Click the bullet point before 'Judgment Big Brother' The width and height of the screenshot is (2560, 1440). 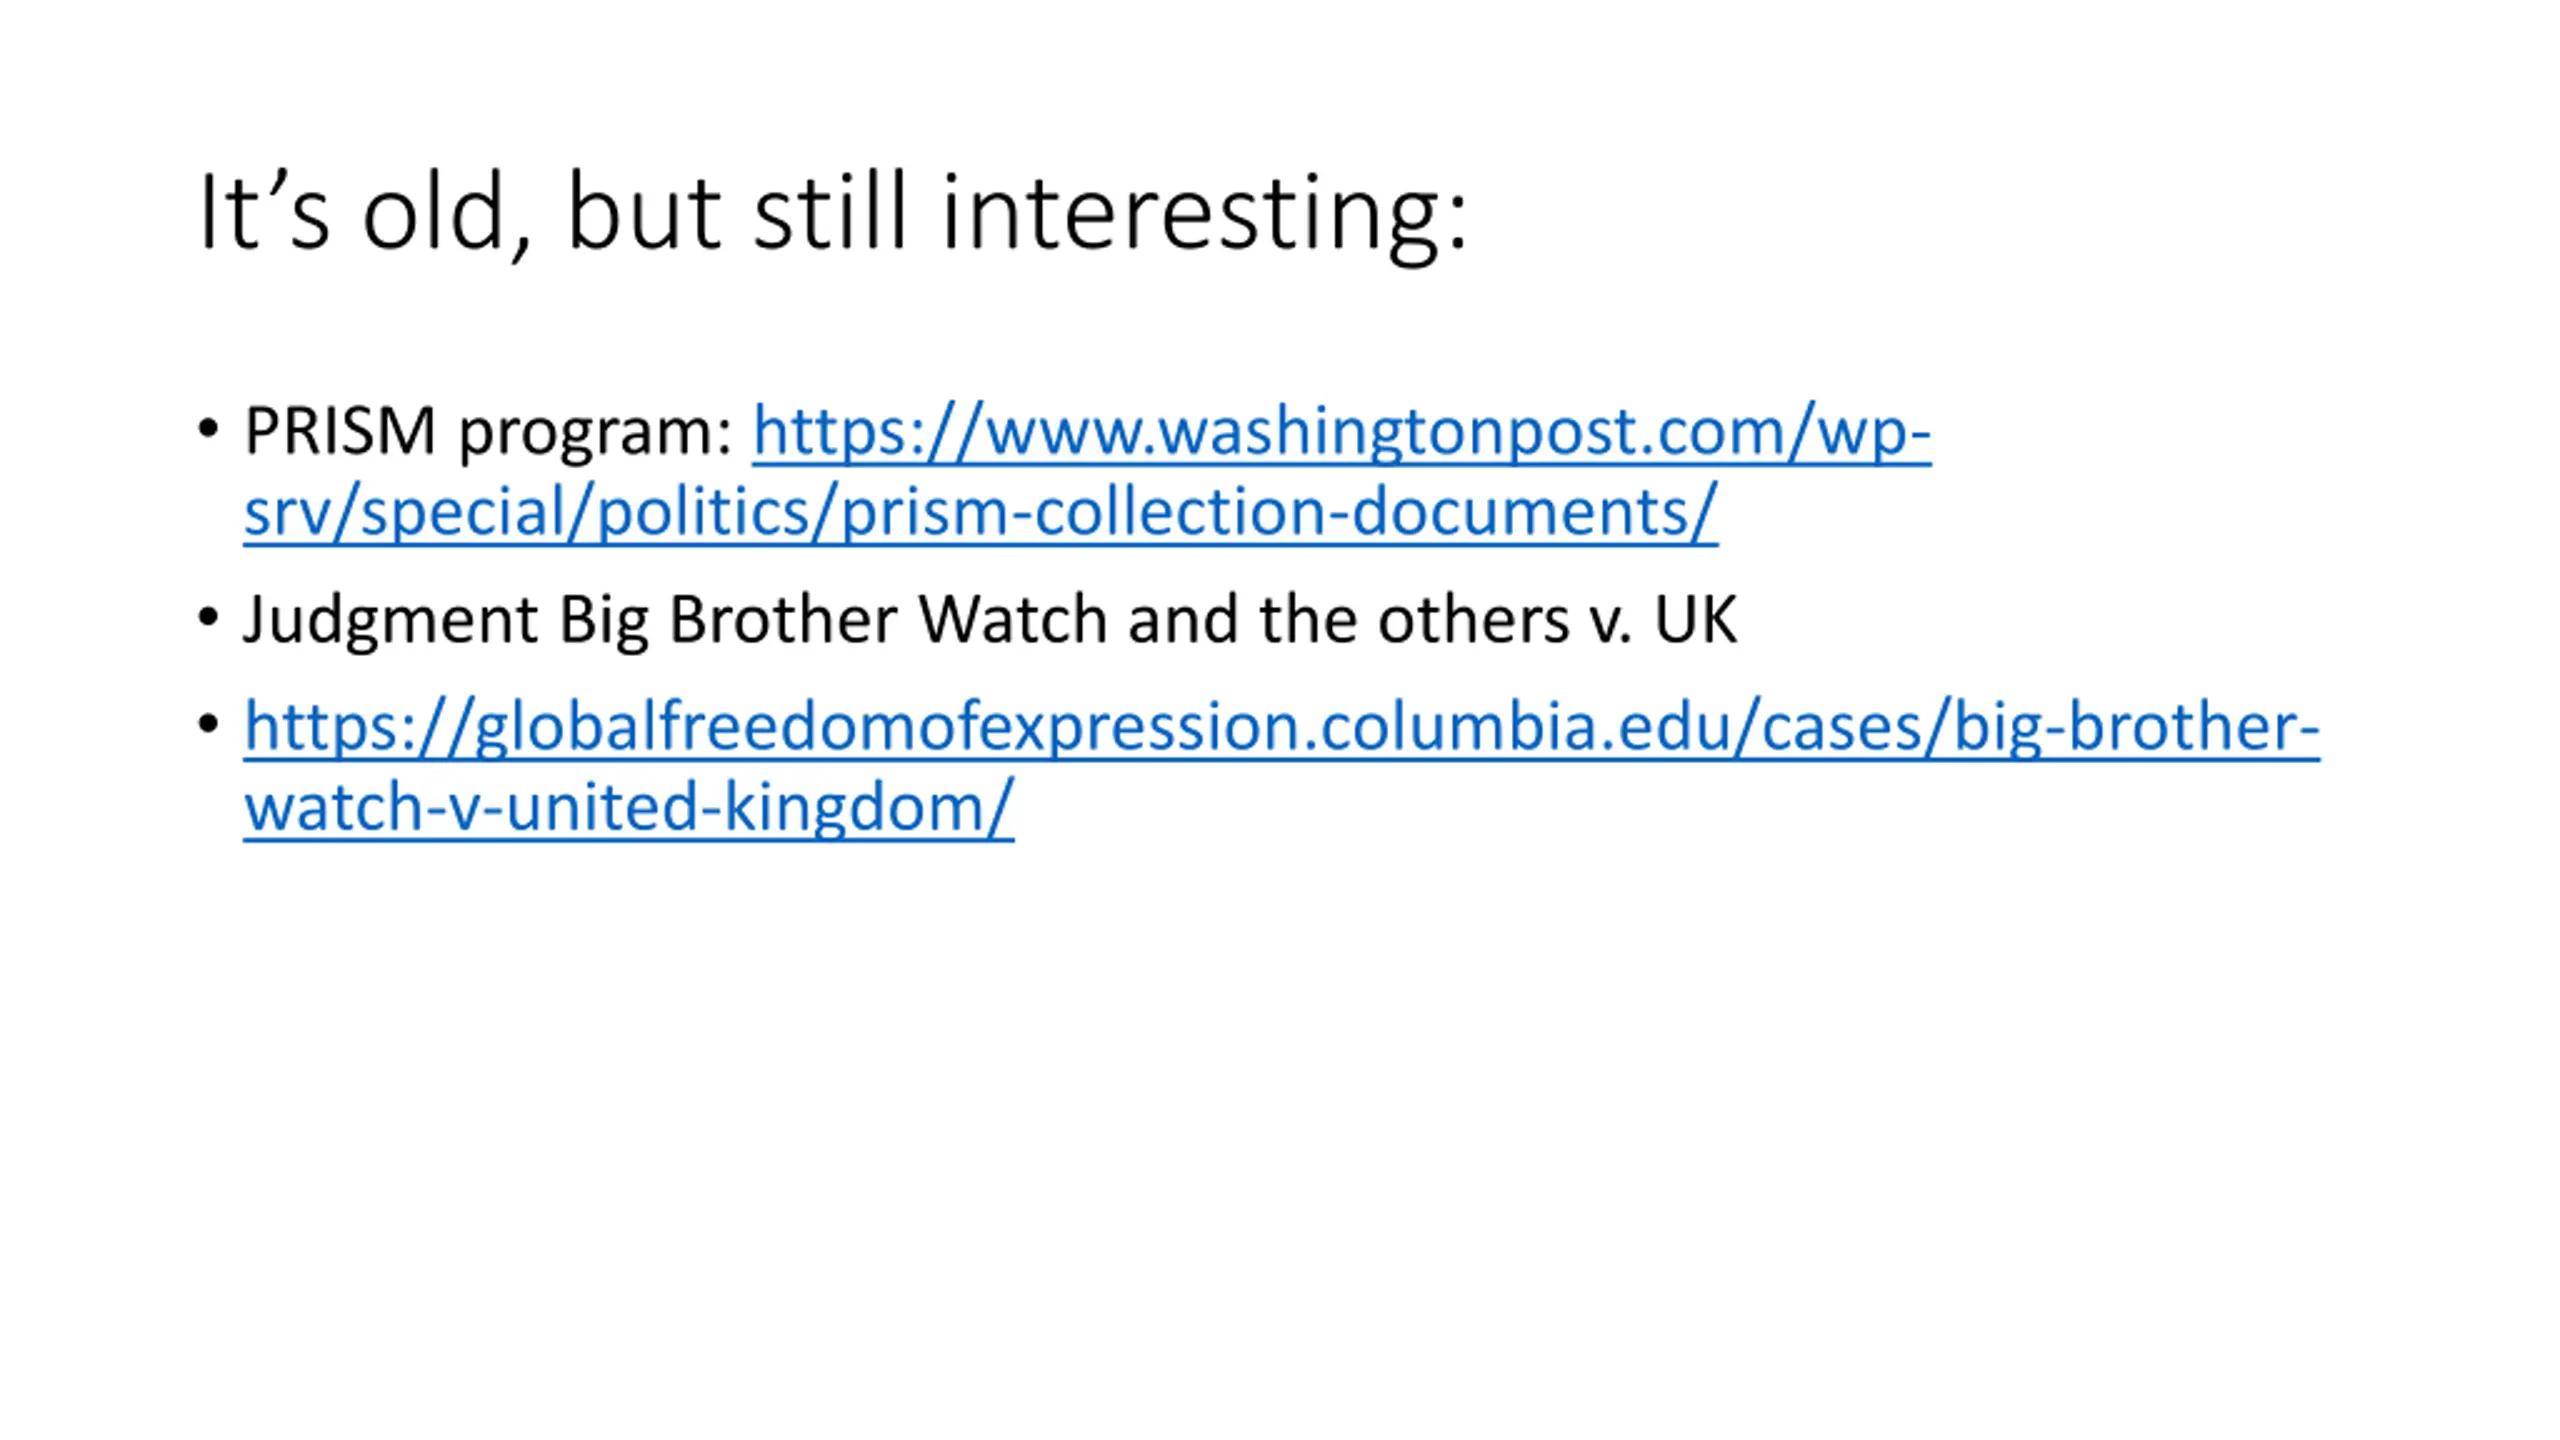click(208, 617)
